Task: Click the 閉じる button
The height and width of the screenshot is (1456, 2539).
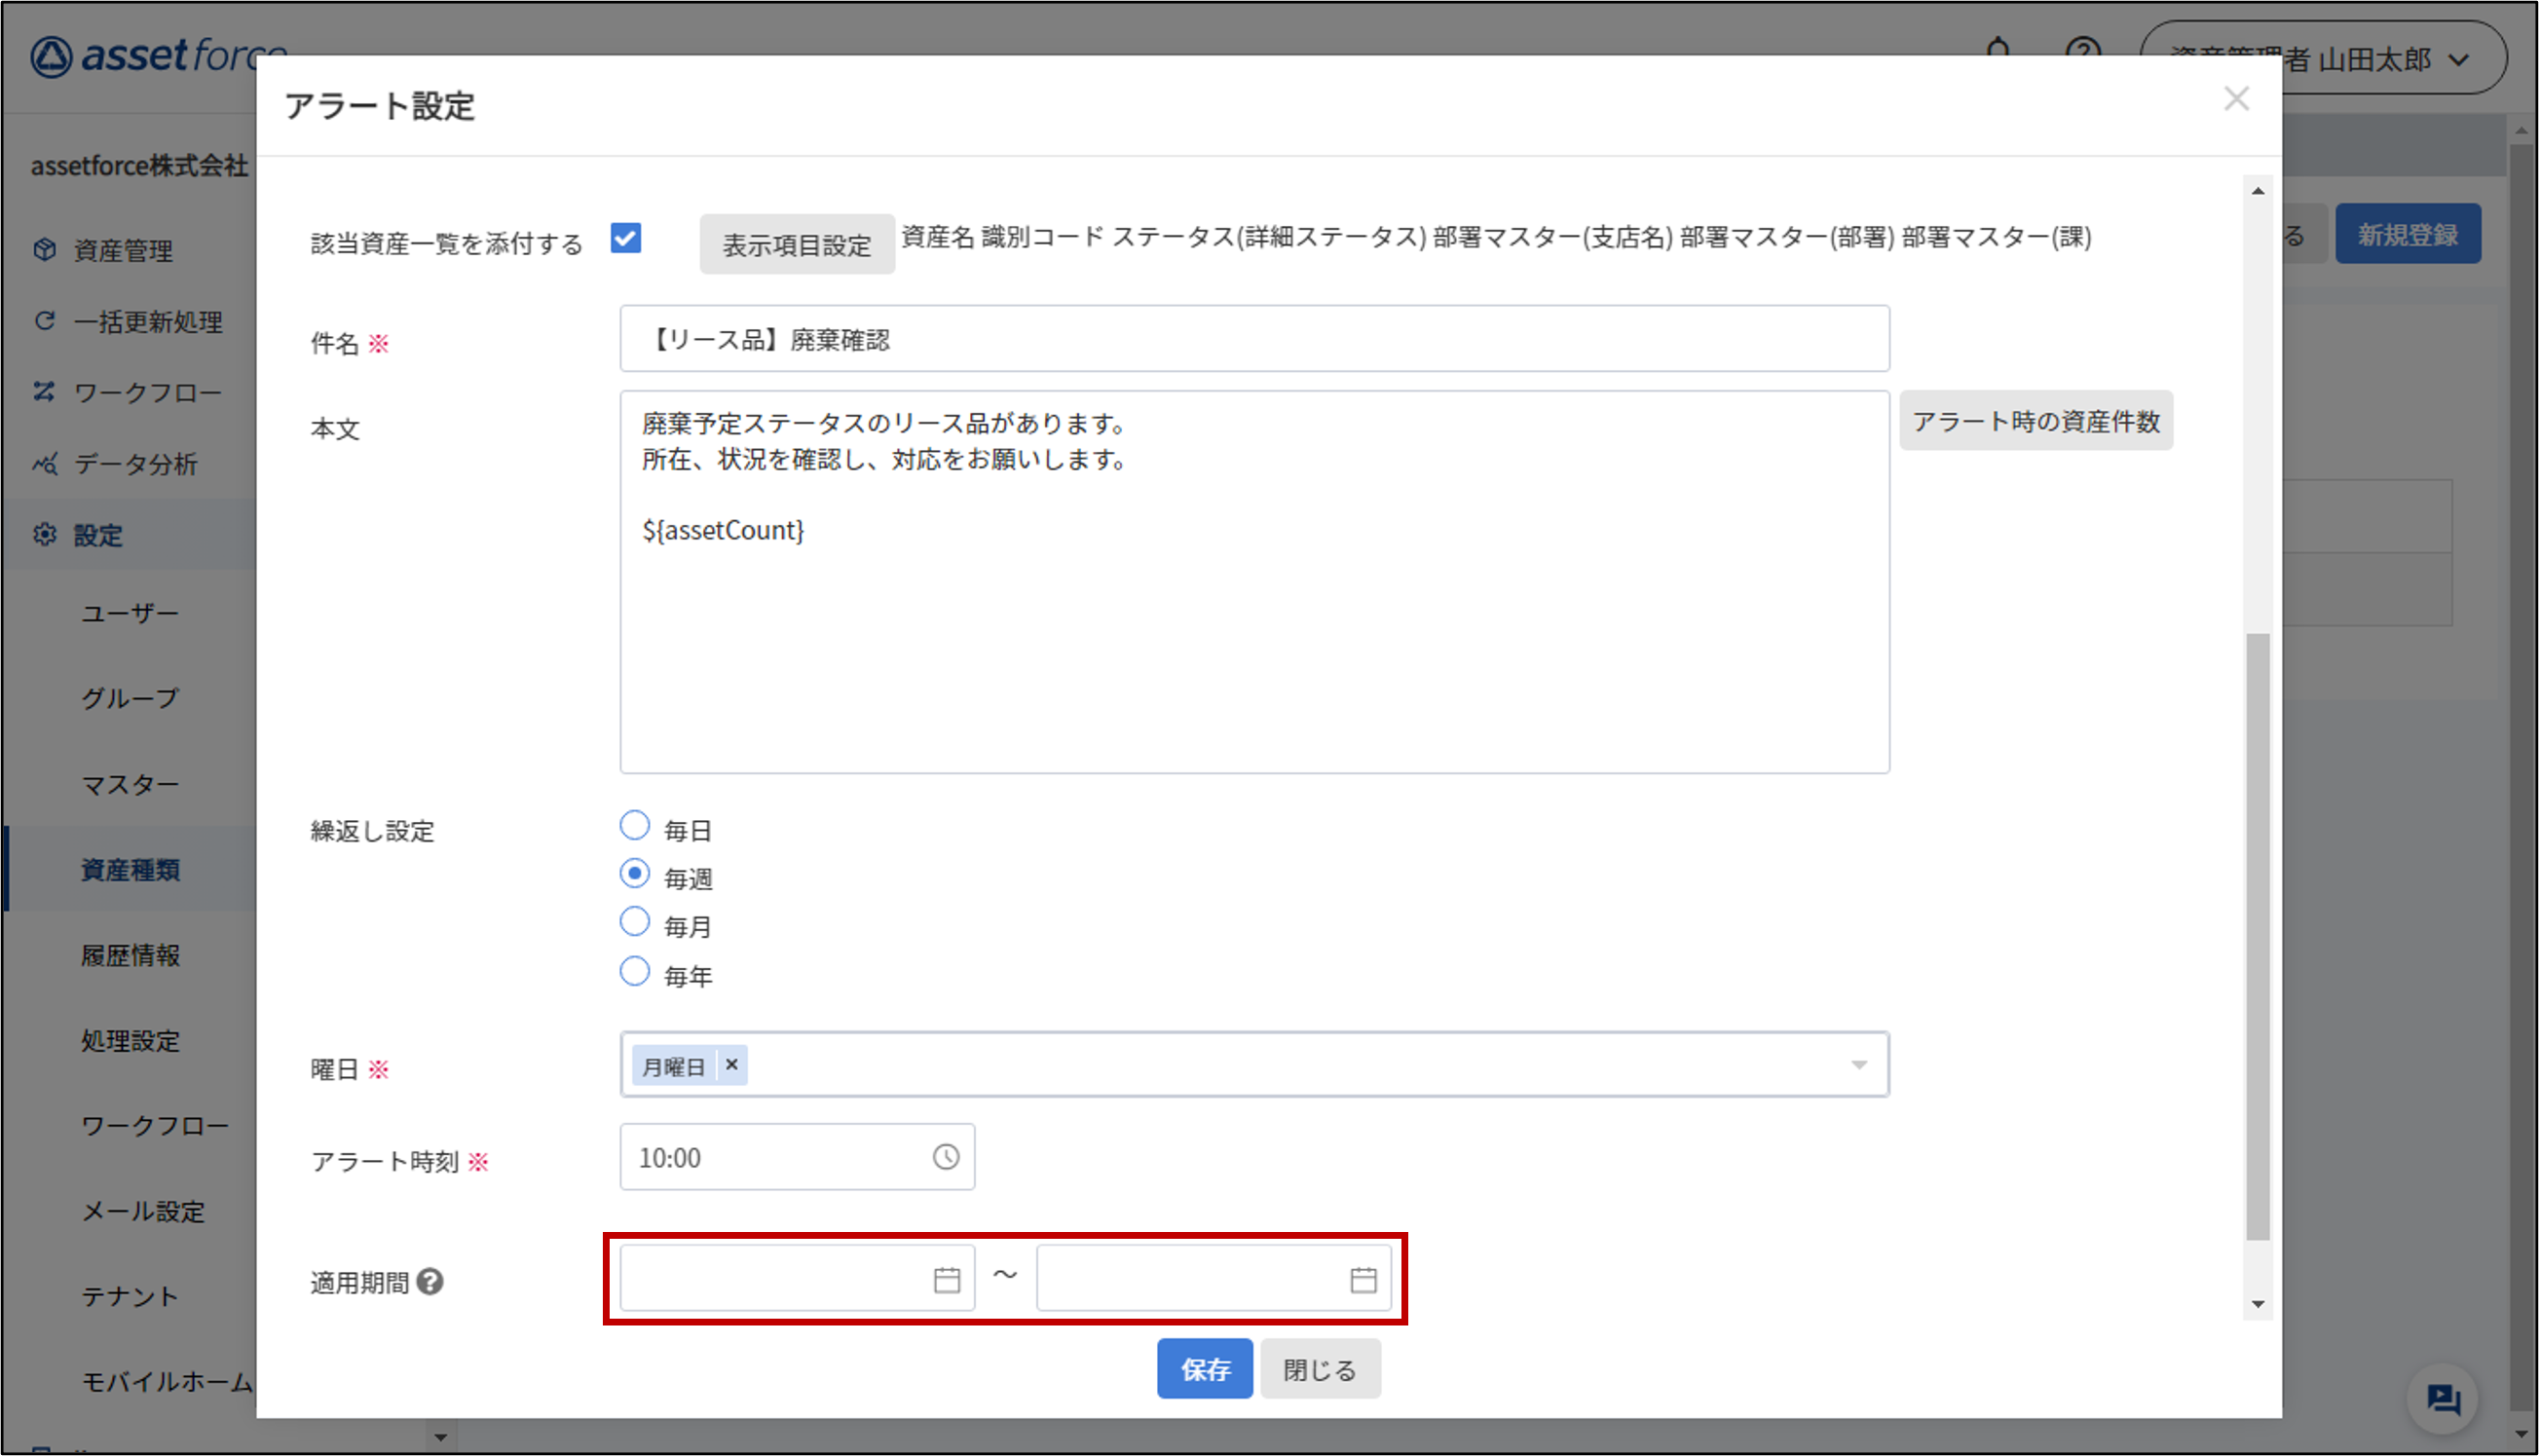Action: coord(1320,1369)
